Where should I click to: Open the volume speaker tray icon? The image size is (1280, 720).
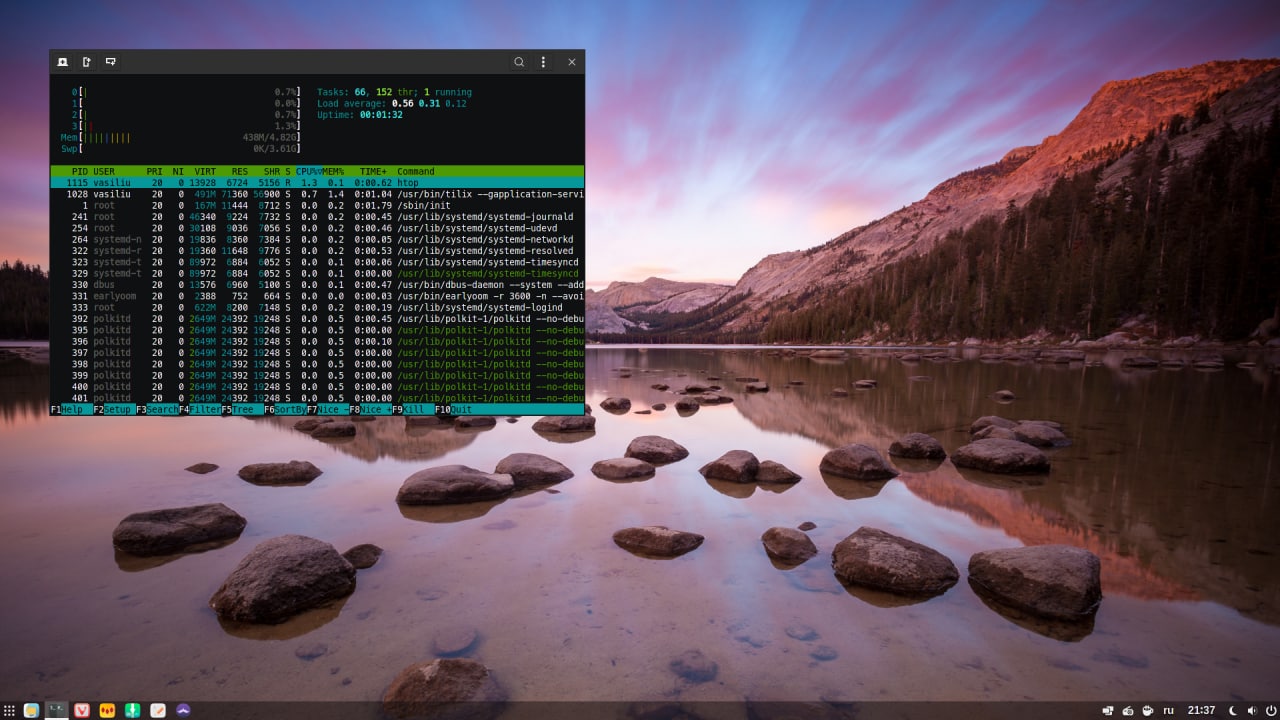tap(1252, 710)
